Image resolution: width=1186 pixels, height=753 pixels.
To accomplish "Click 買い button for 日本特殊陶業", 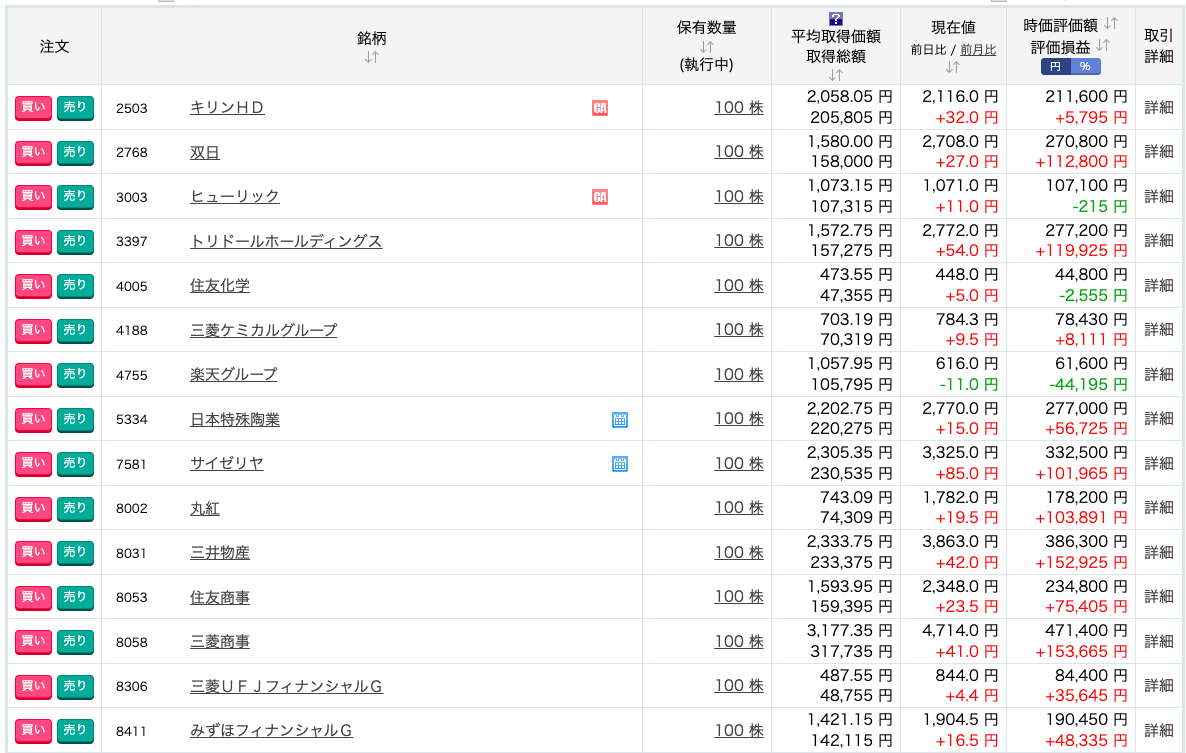I will 33,420.
